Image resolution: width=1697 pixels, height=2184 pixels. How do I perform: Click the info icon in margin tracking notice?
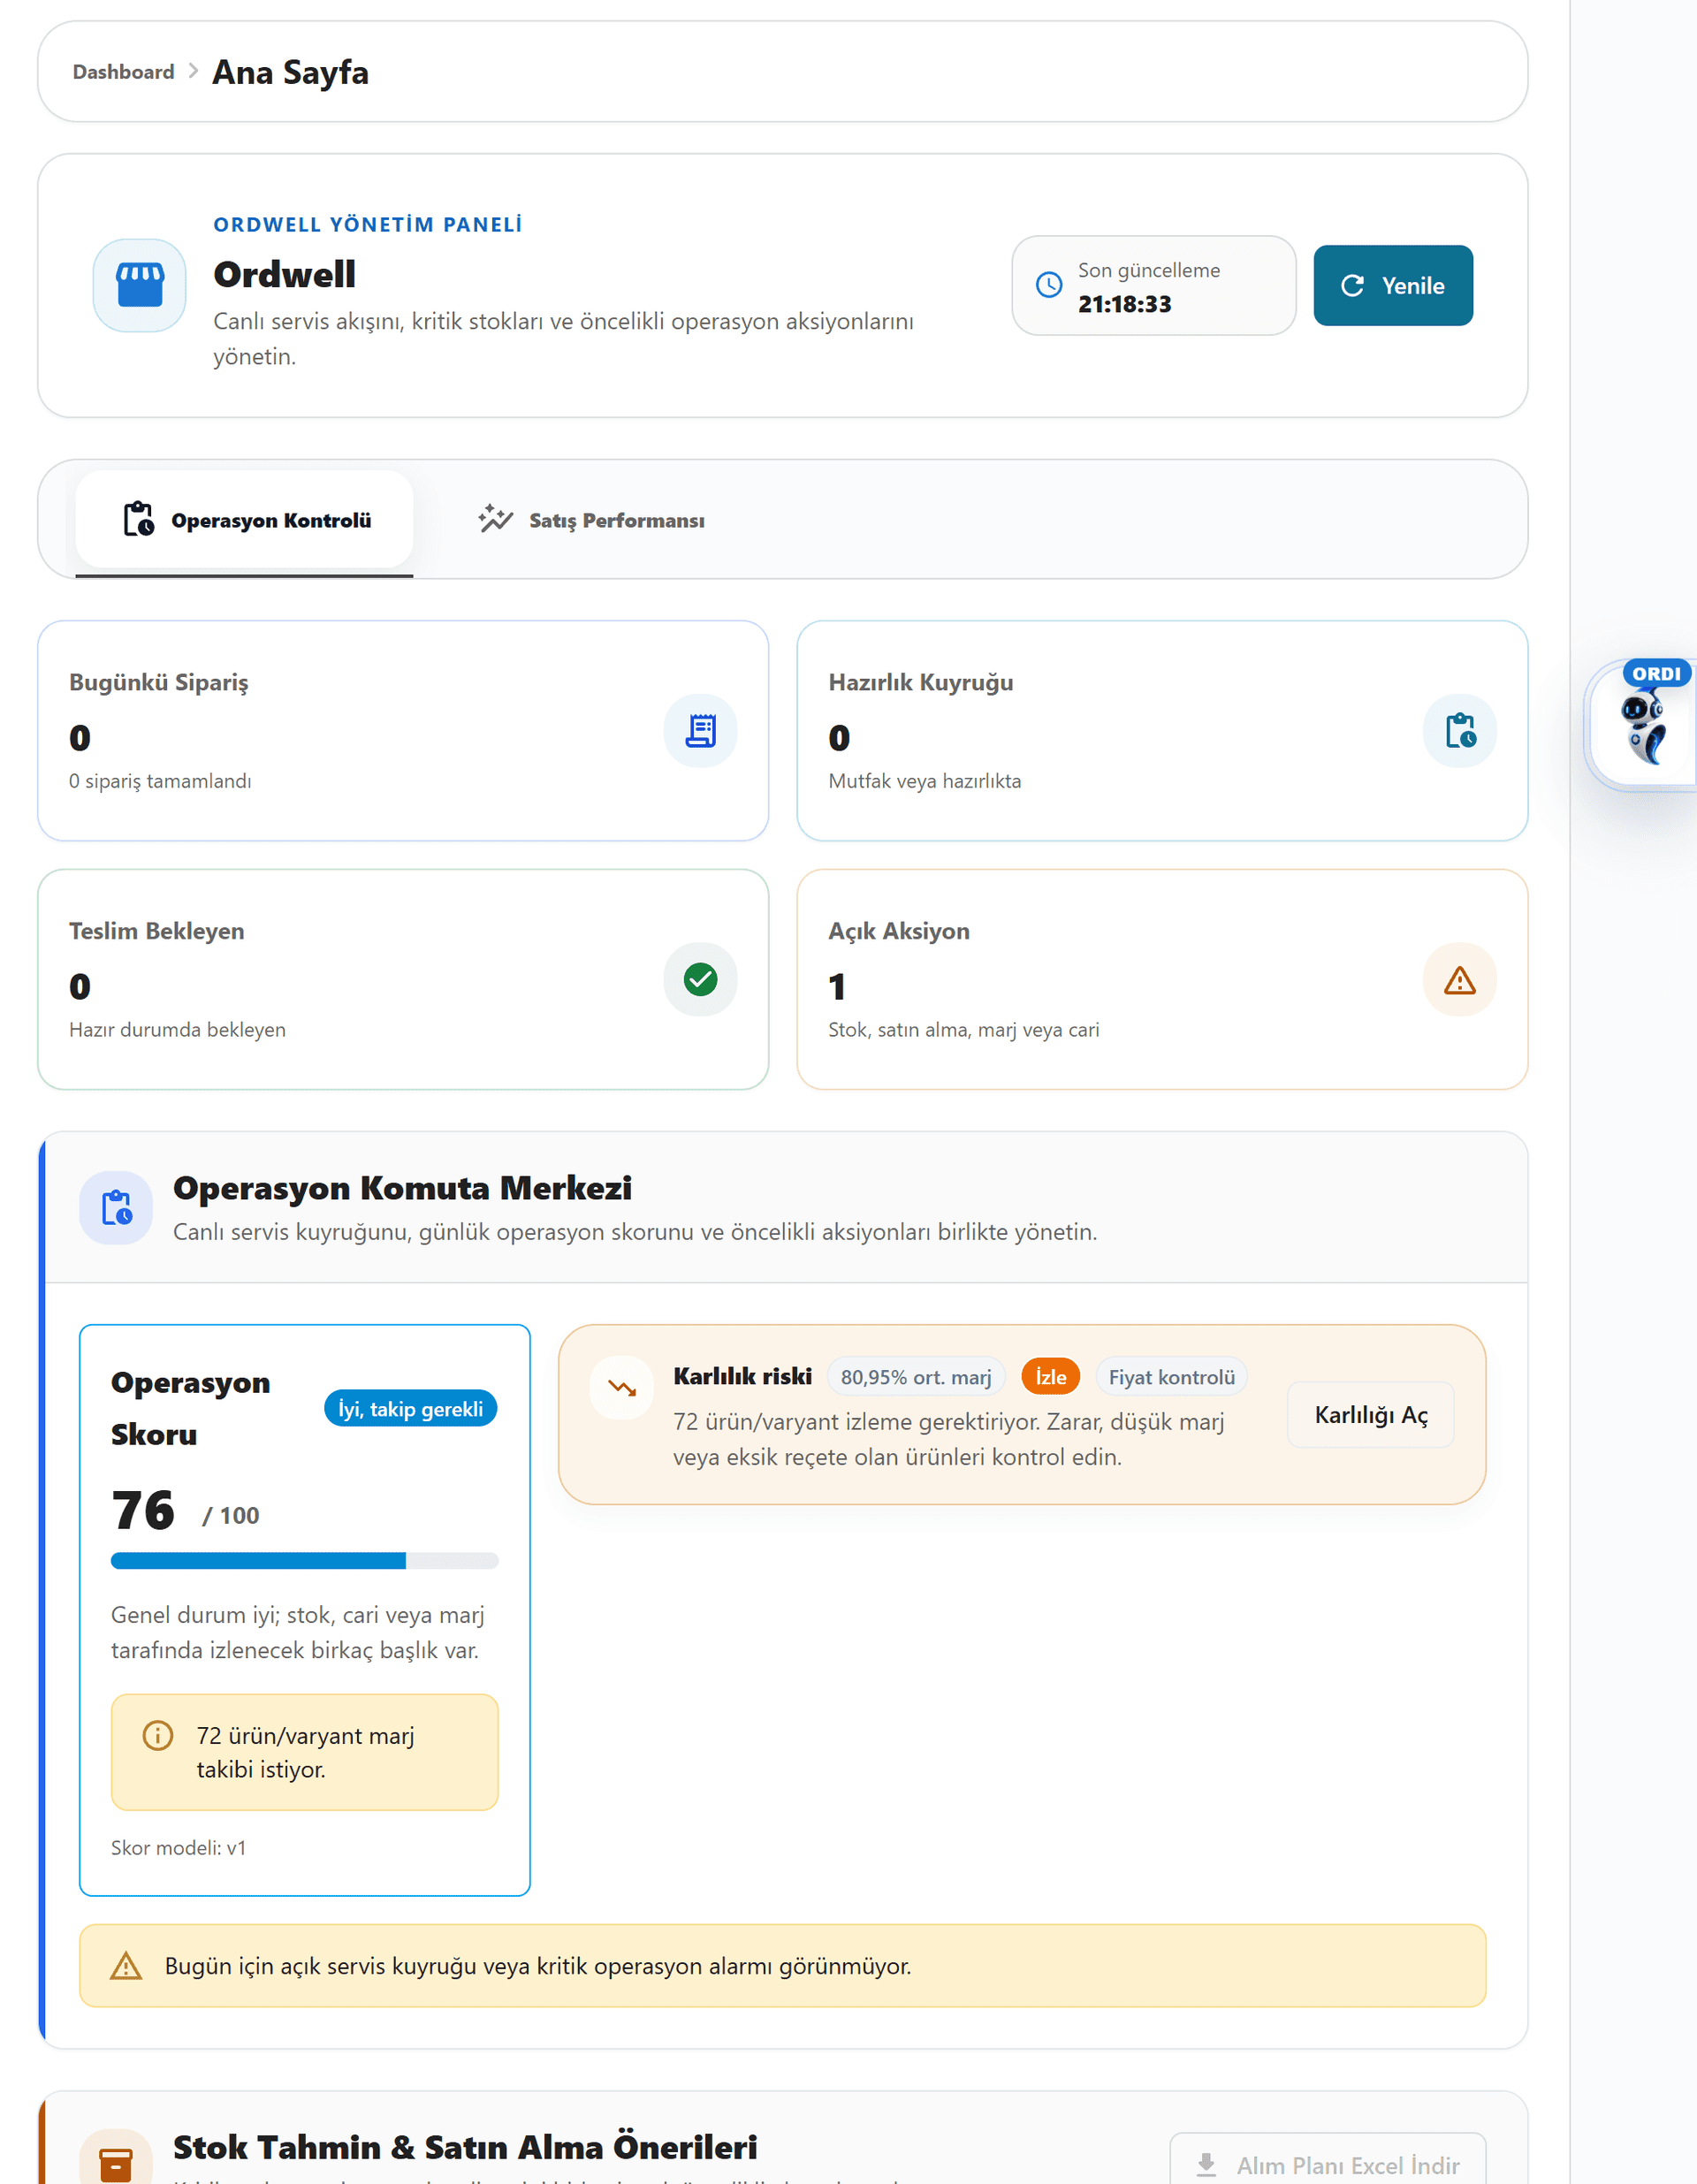point(158,1735)
